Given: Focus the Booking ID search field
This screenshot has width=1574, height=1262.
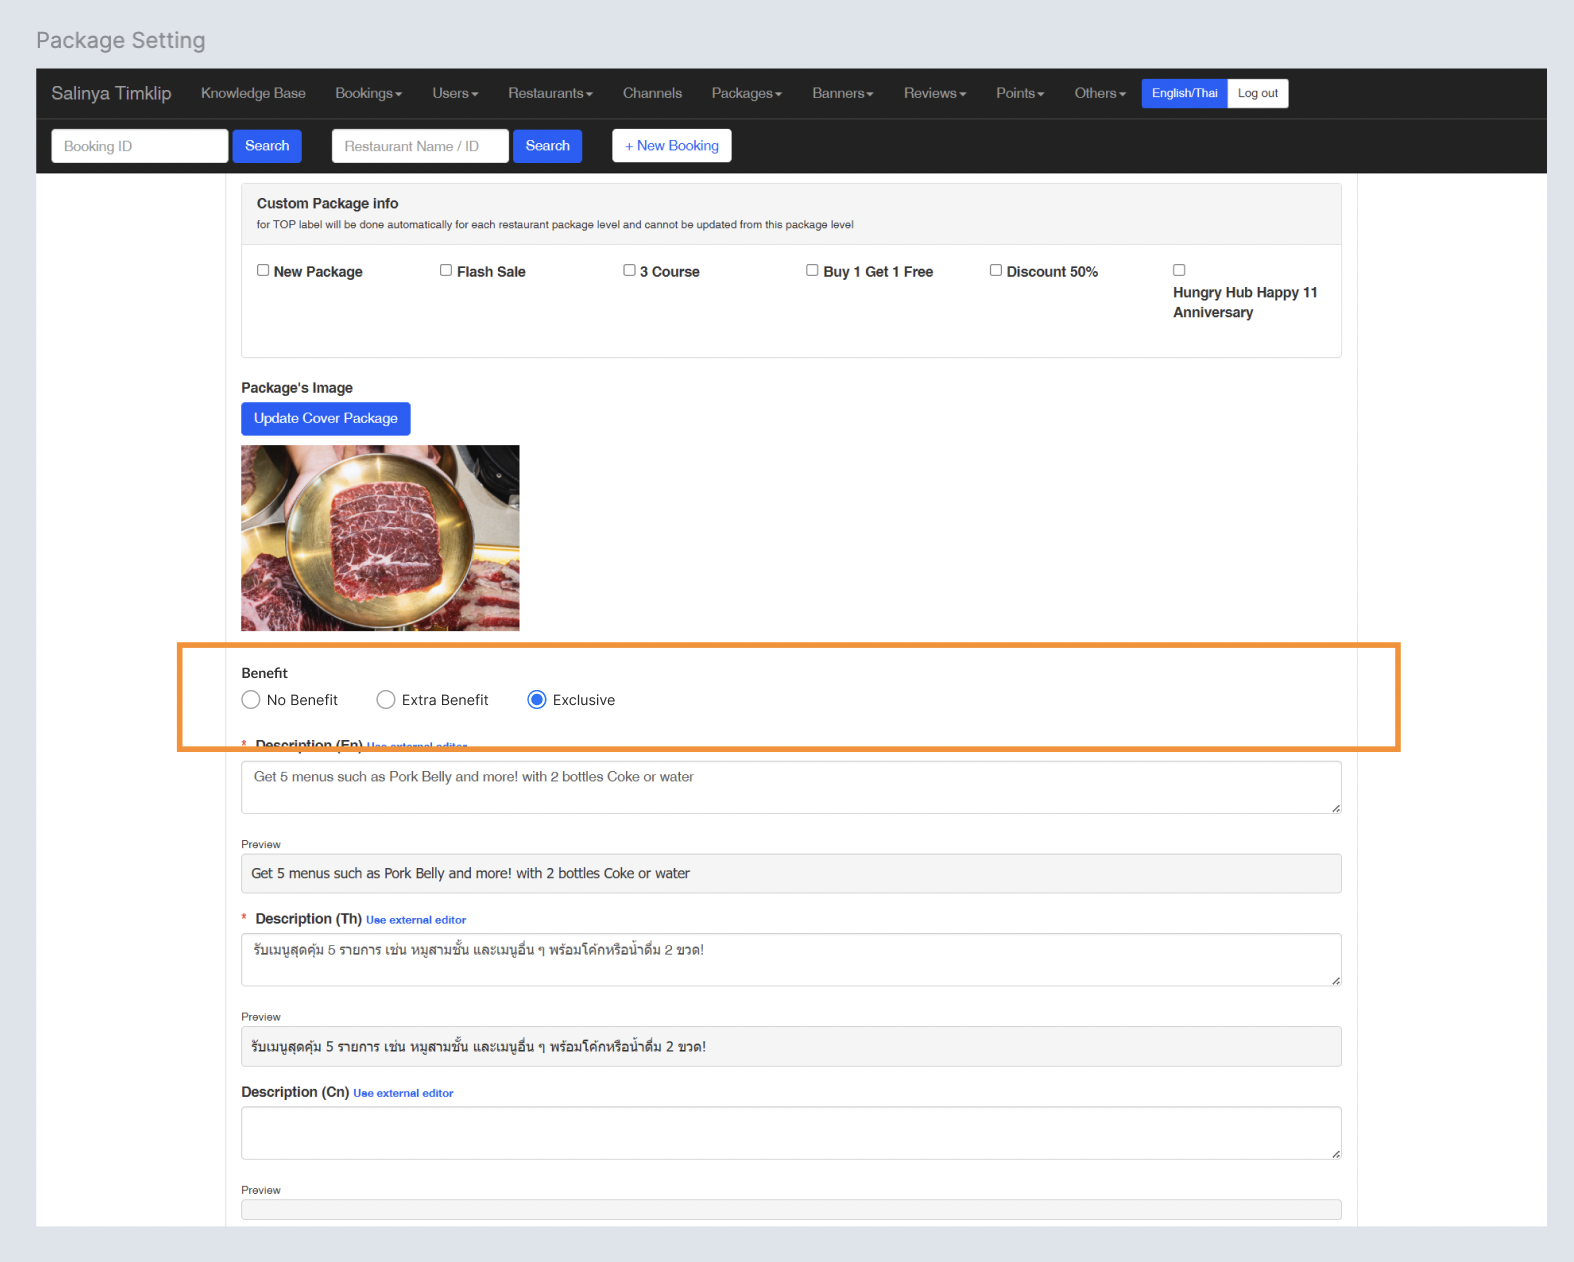Looking at the screenshot, I should click(140, 146).
